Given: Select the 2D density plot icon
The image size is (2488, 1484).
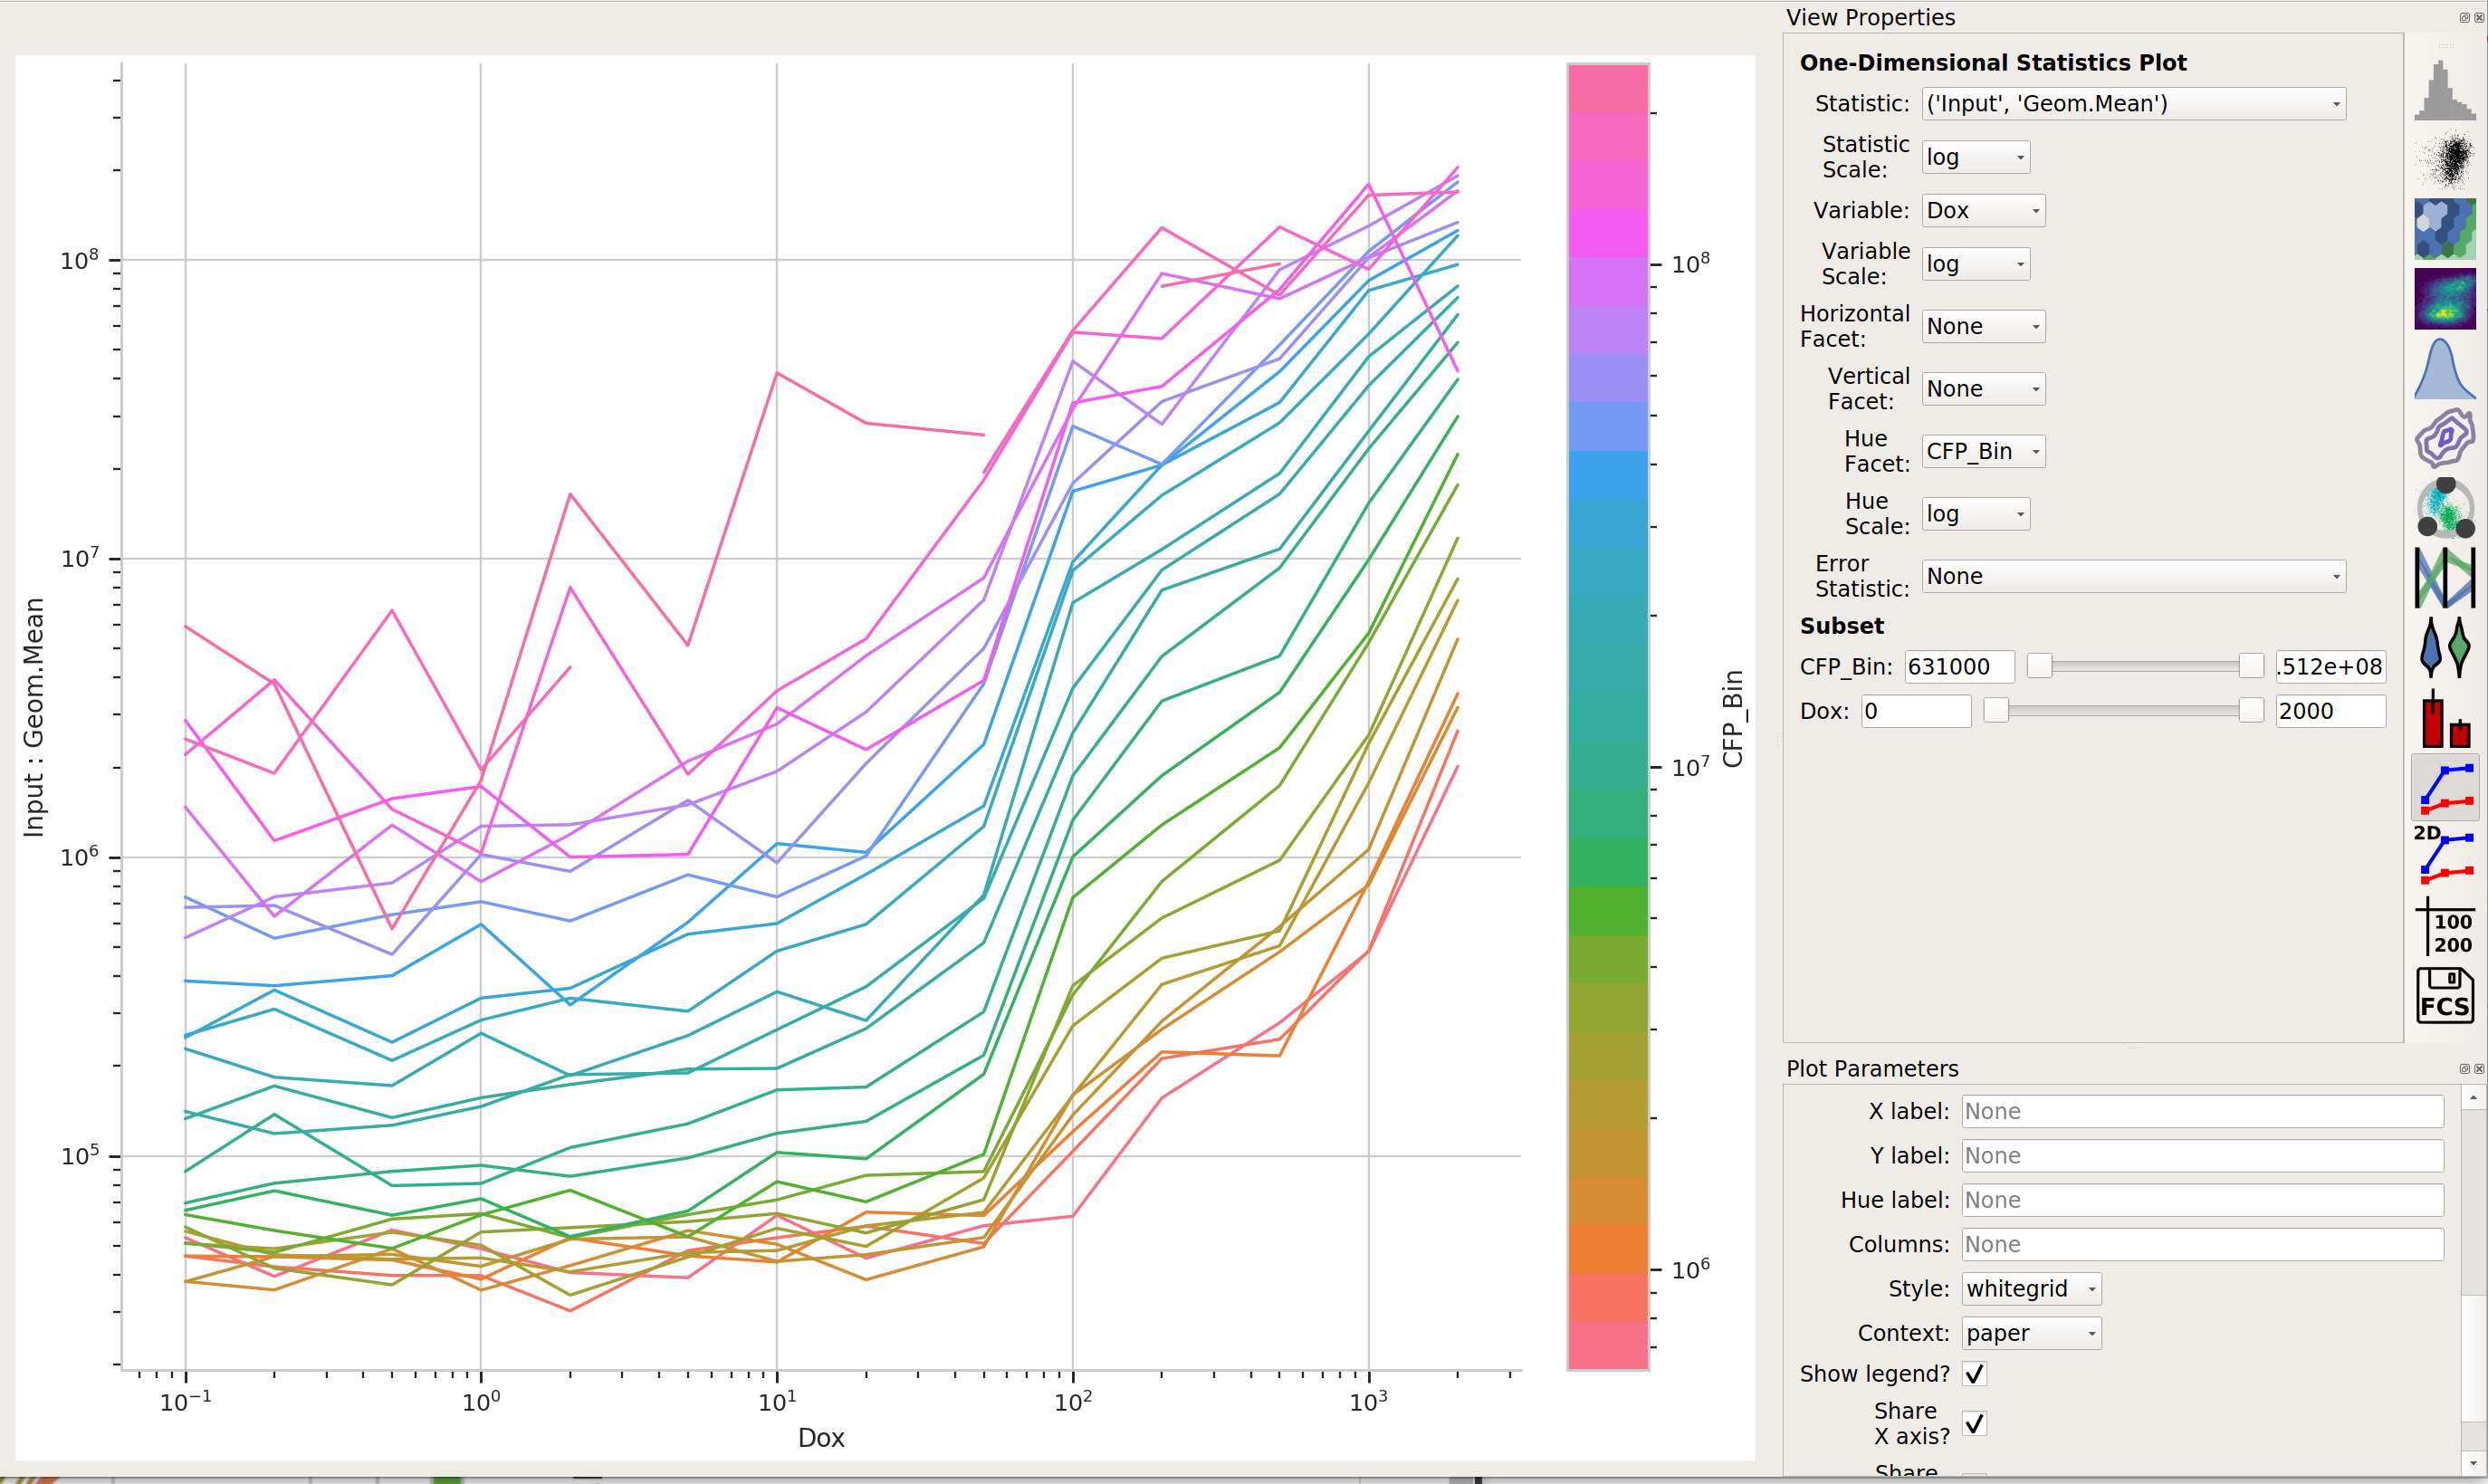Looking at the screenshot, I should click(2444, 298).
